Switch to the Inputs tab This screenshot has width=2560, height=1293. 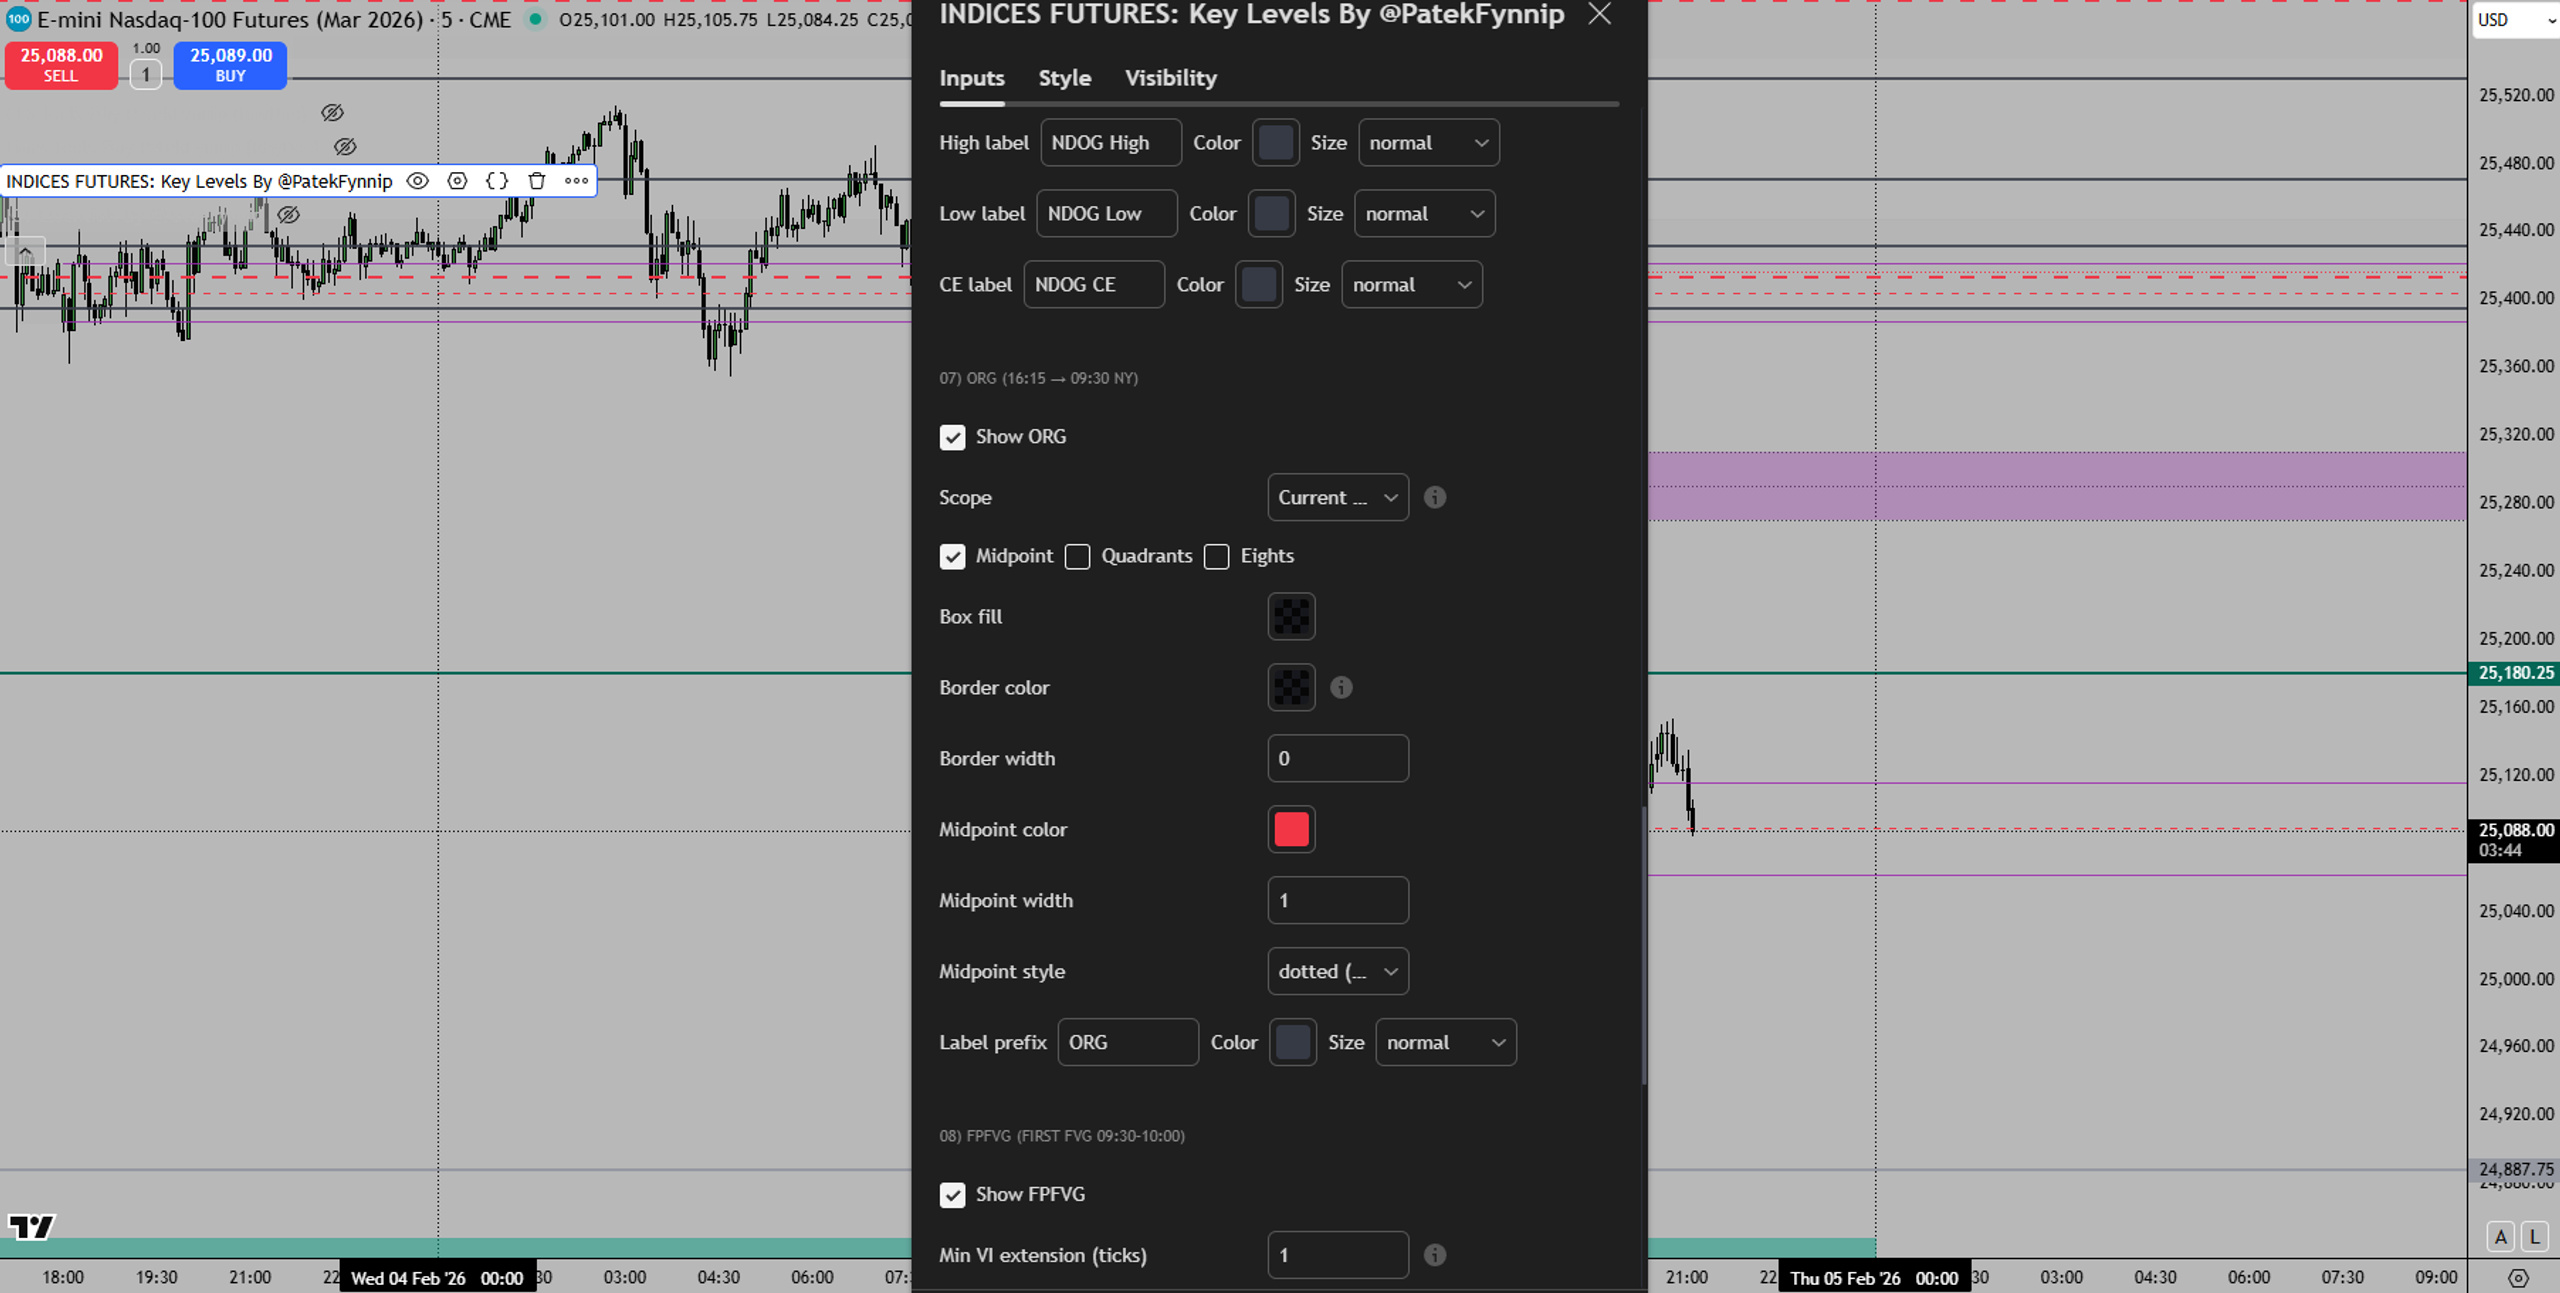972,78
